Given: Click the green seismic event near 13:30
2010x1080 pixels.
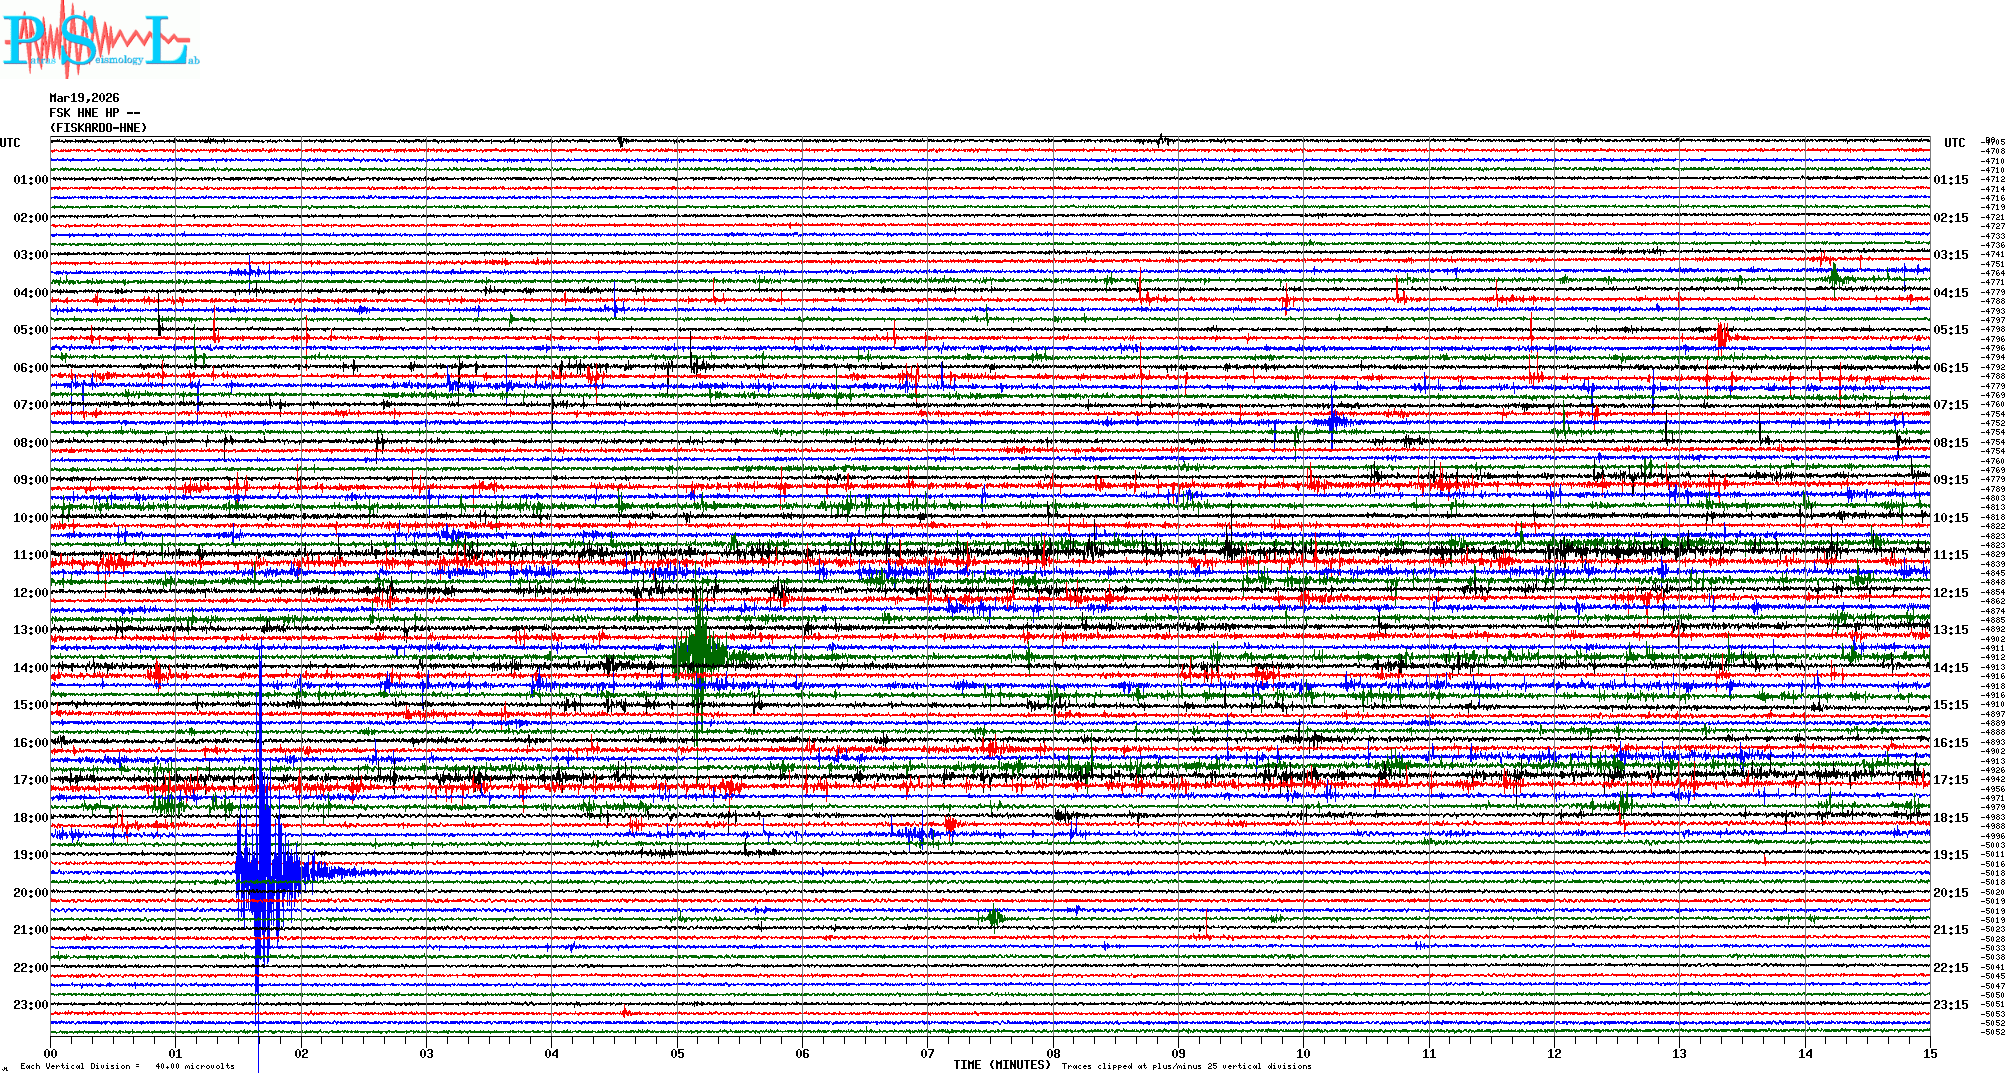Looking at the screenshot, I should coord(700,655).
